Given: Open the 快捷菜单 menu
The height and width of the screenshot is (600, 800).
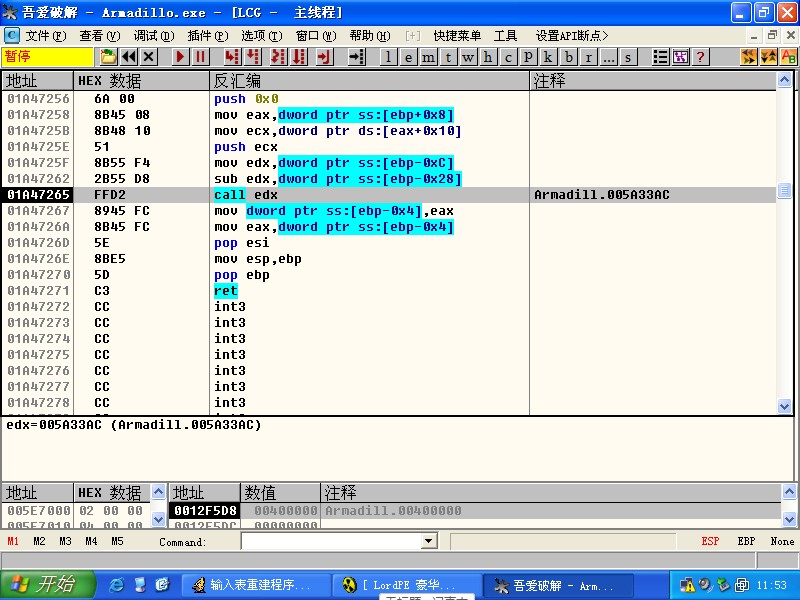Looking at the screenshot, I should pyautogui.click(x=457, y=36).
